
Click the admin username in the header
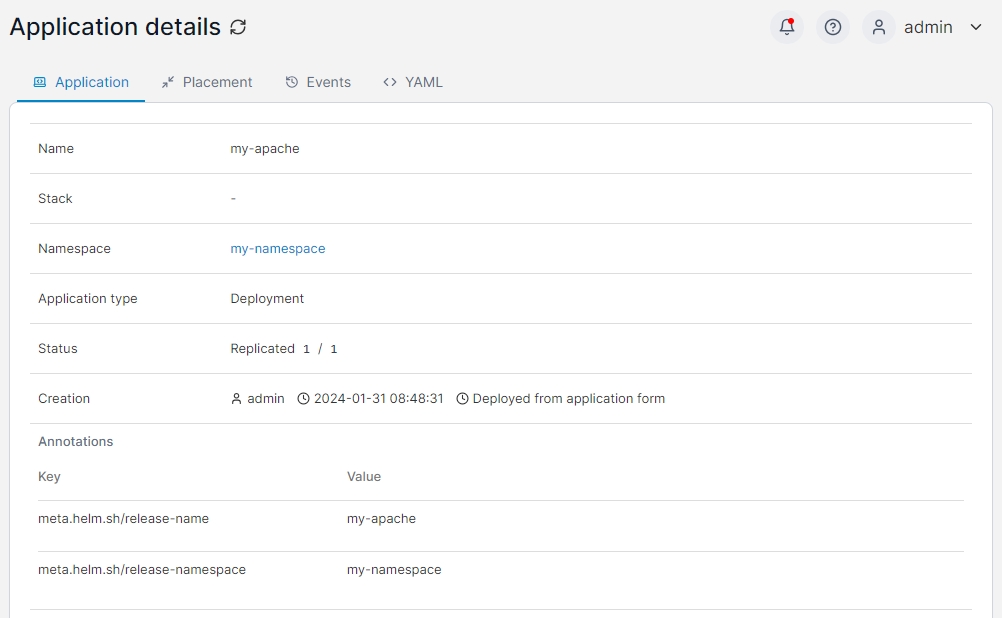point(928,27)
